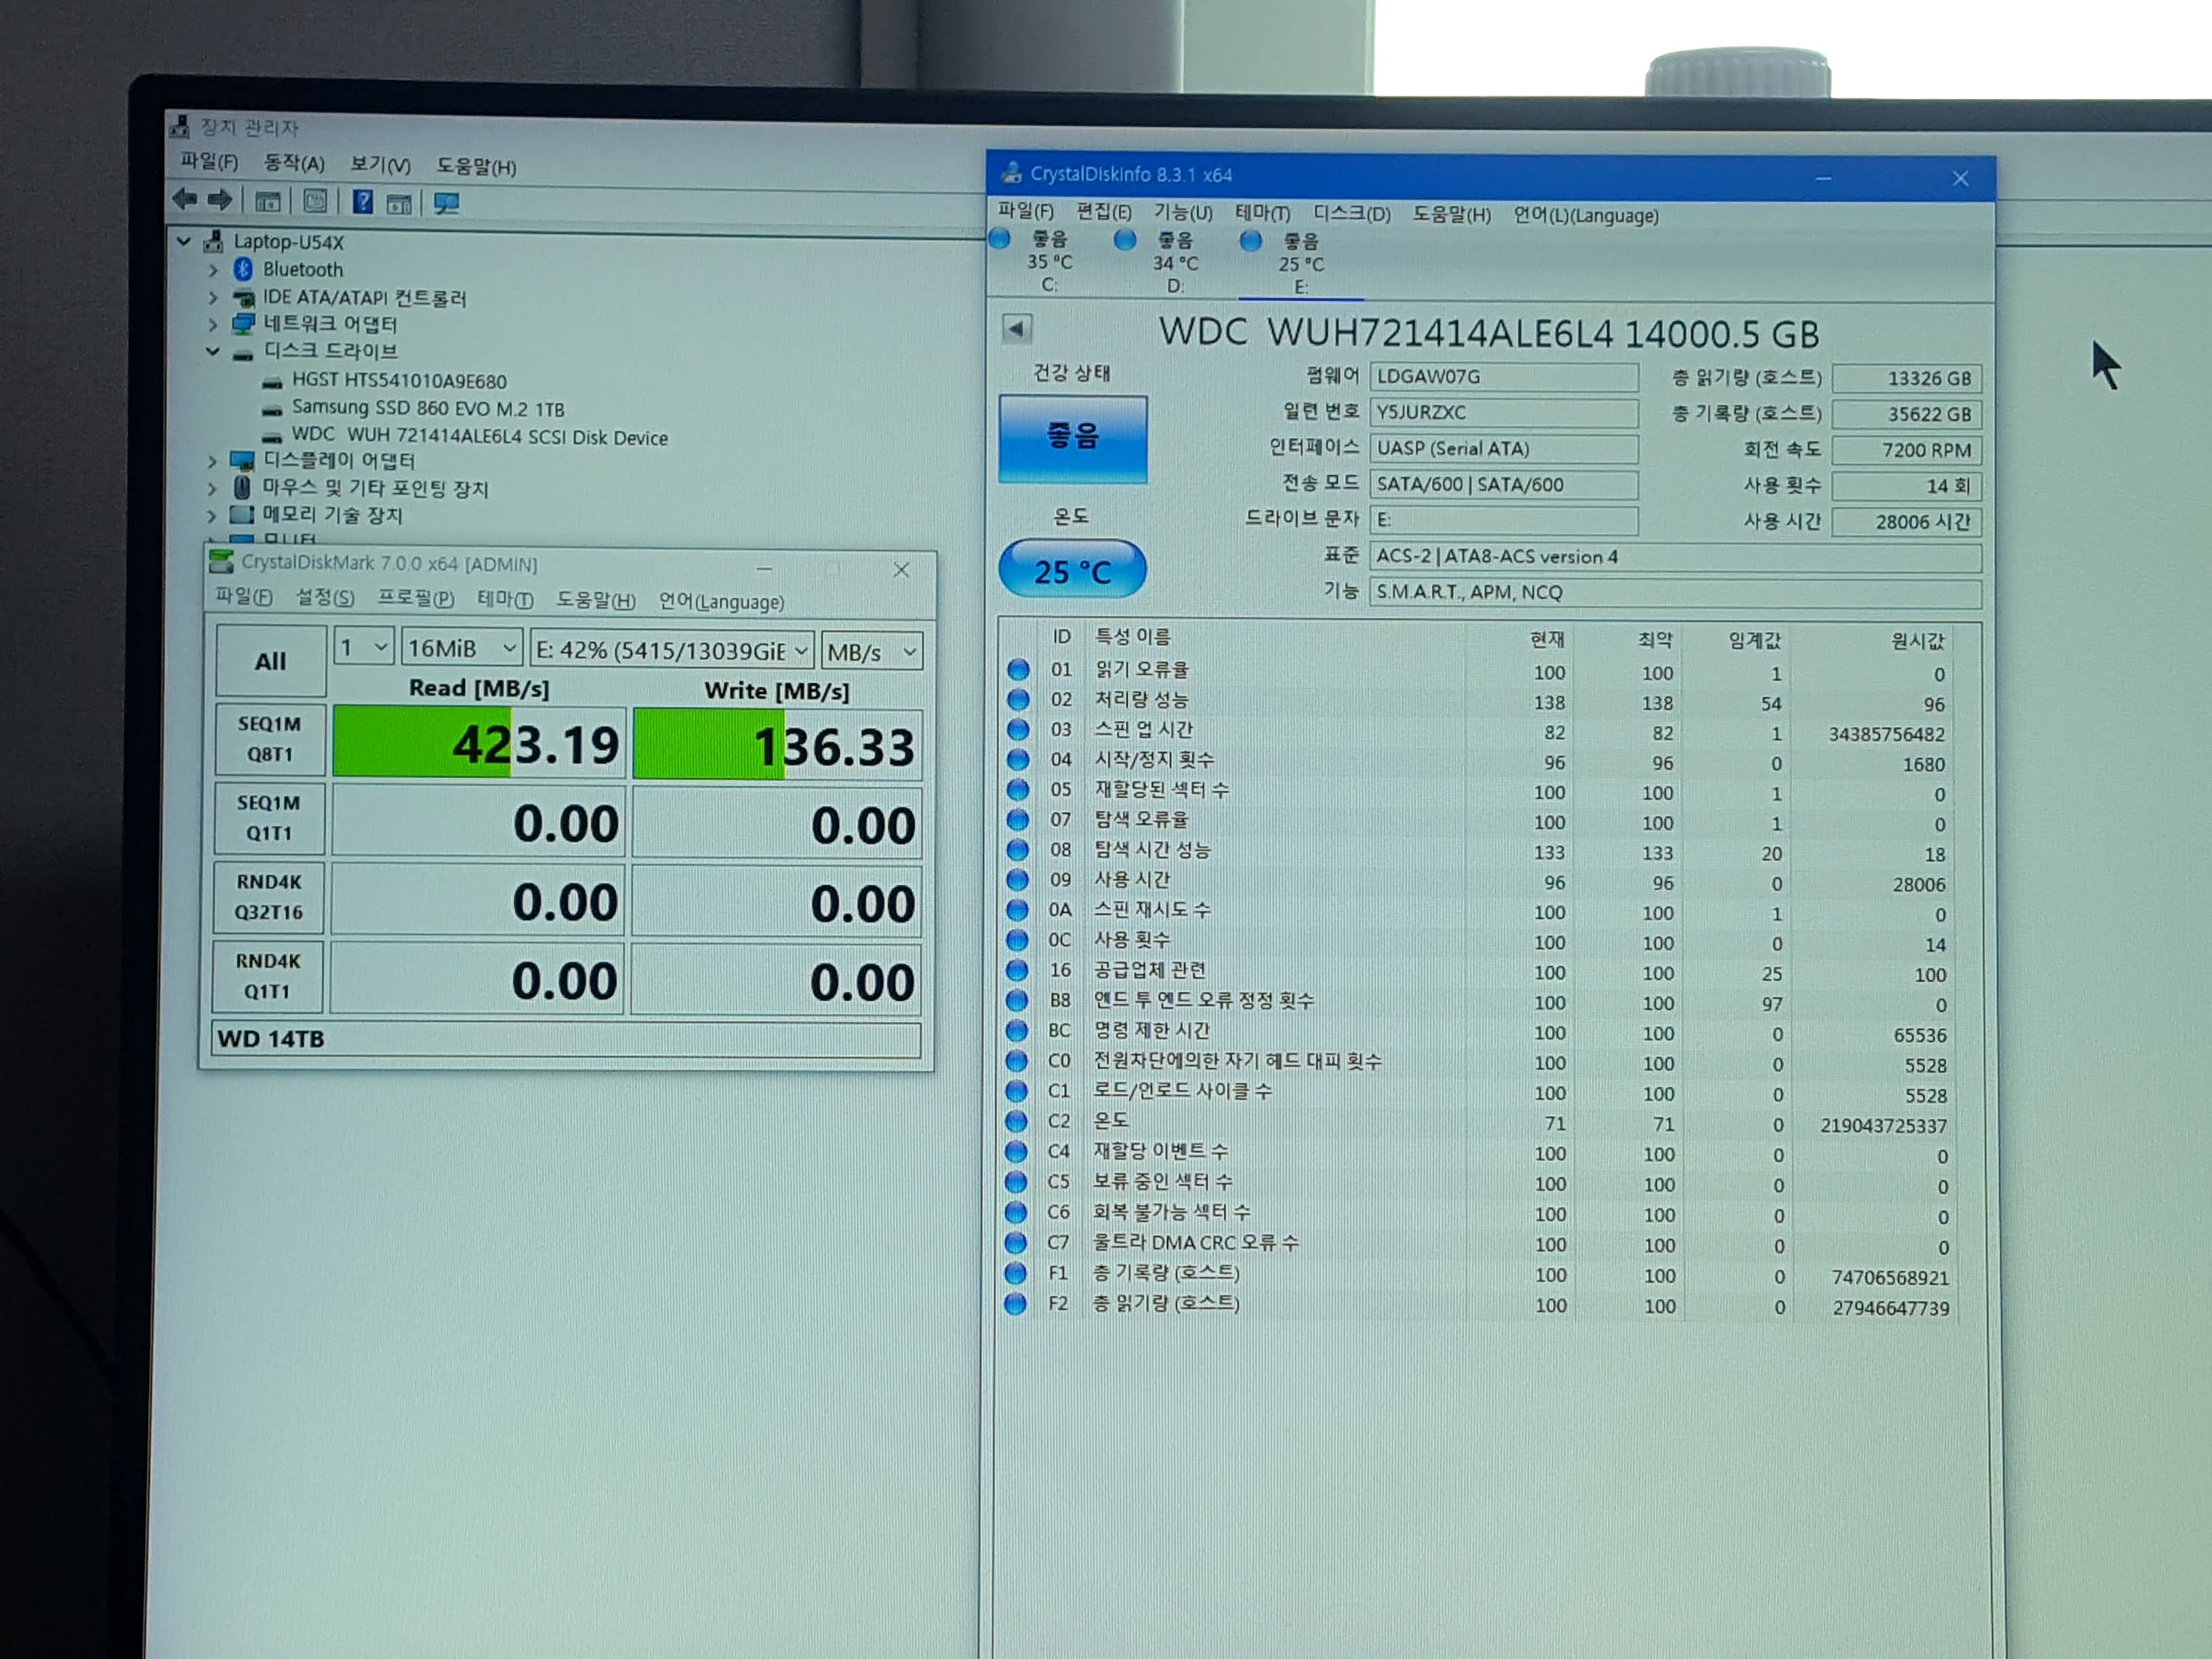Expand 디스플레이 어댑터 node
This screenshot has width=2212, height=1659.
click(212, 461)
